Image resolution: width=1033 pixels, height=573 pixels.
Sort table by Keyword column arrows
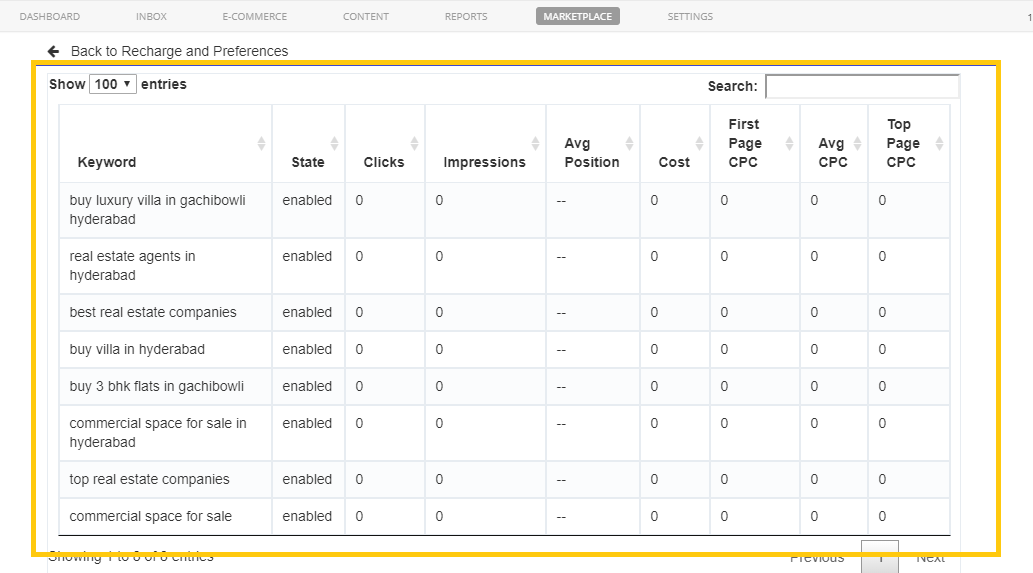coord(262,144)
